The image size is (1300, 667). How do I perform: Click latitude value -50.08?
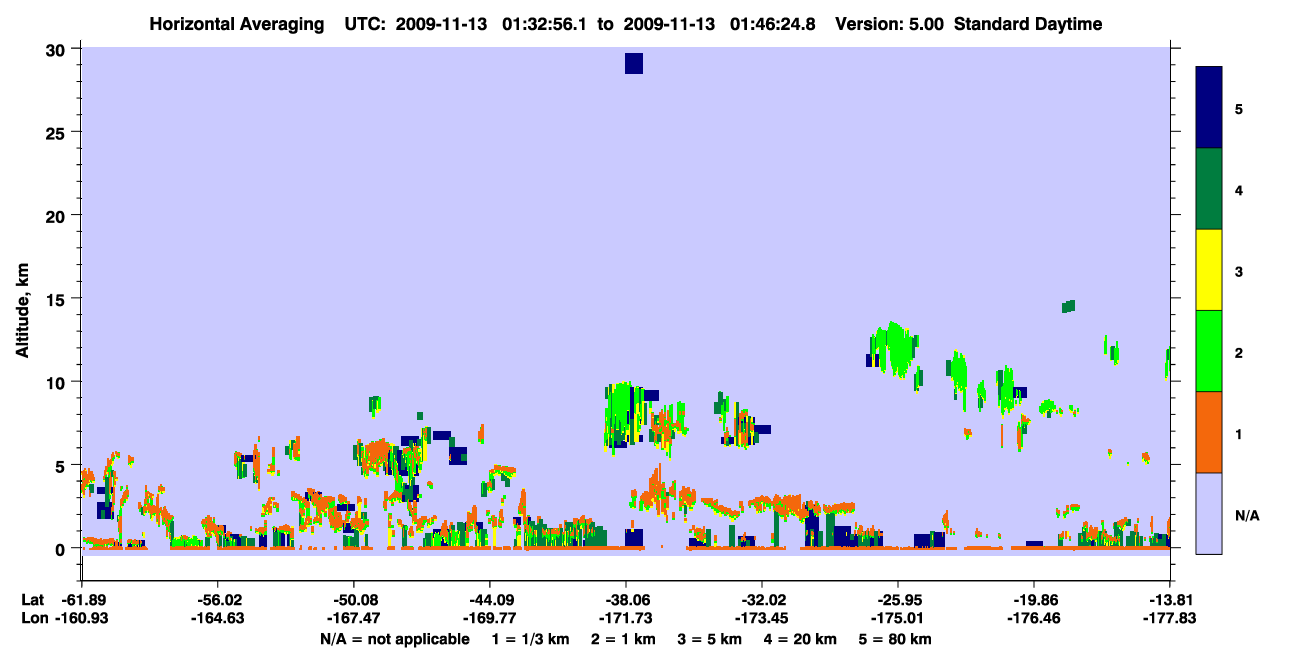point(354,600)
